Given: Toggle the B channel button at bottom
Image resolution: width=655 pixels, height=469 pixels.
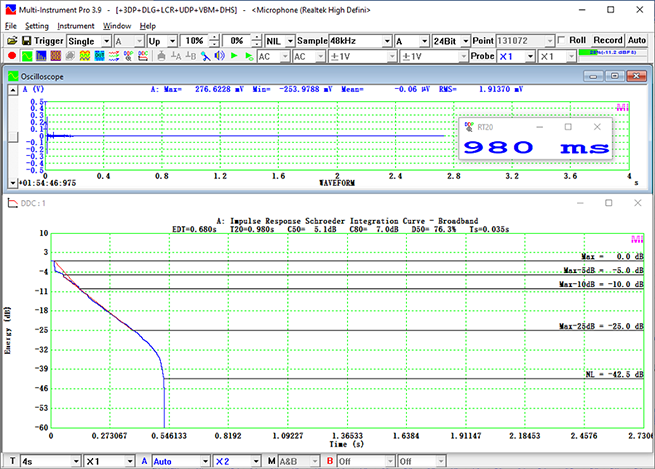Looking at the screenshot, I should click(x=331, y=461).
